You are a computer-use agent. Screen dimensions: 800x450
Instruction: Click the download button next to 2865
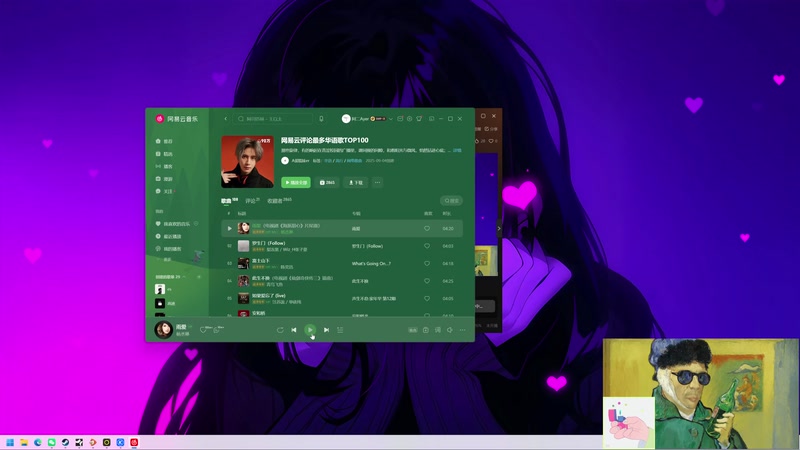pyautogui.click(x=356, y=182)
